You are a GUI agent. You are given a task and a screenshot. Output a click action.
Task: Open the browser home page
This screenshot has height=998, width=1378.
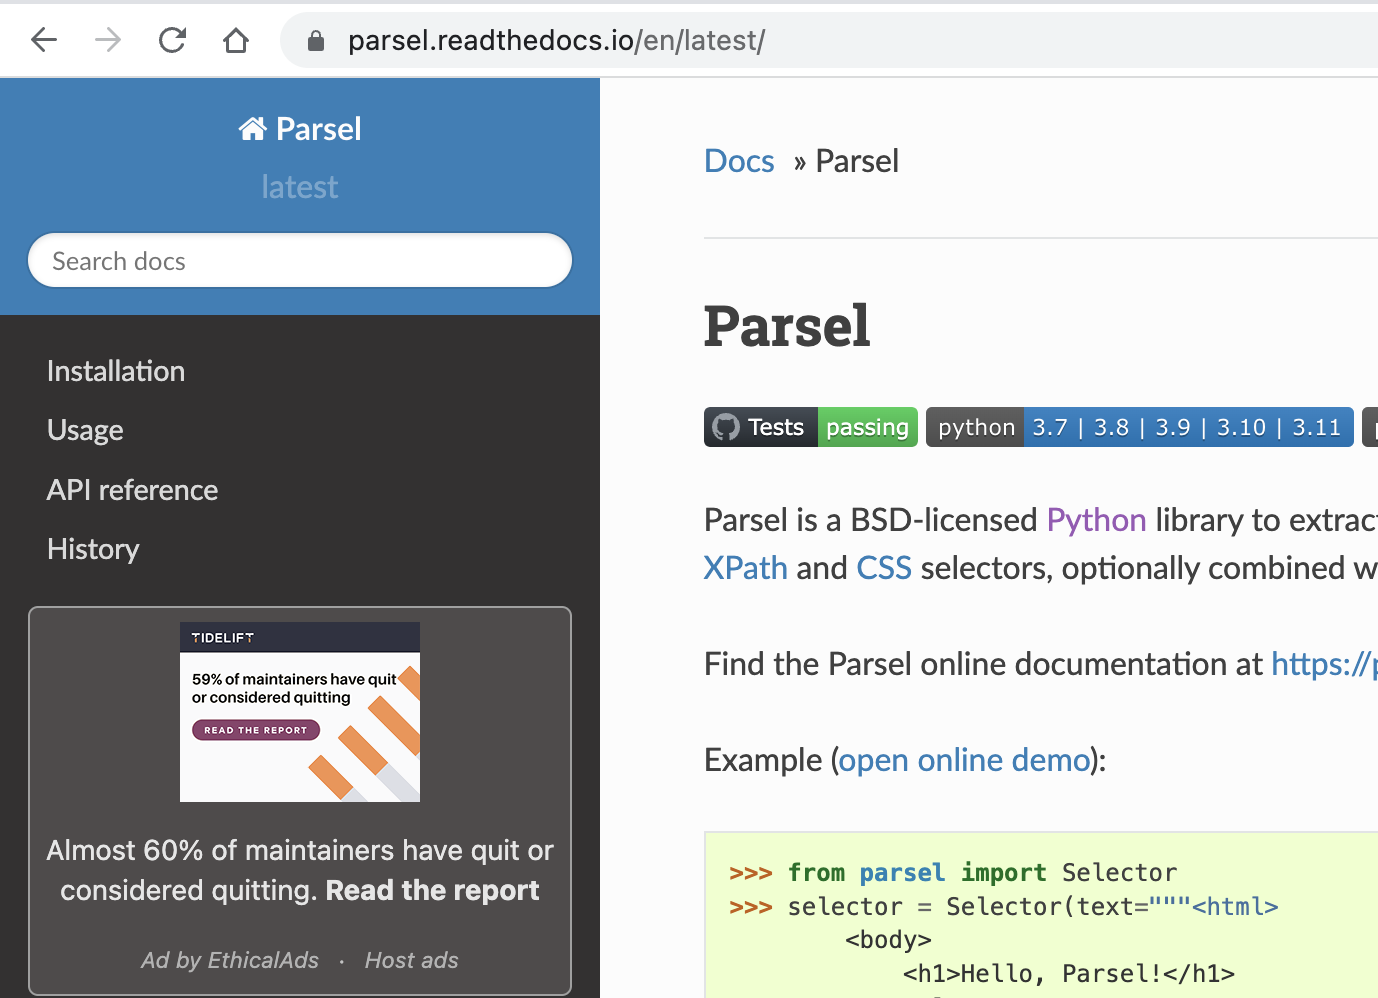(x=236, y=40)
